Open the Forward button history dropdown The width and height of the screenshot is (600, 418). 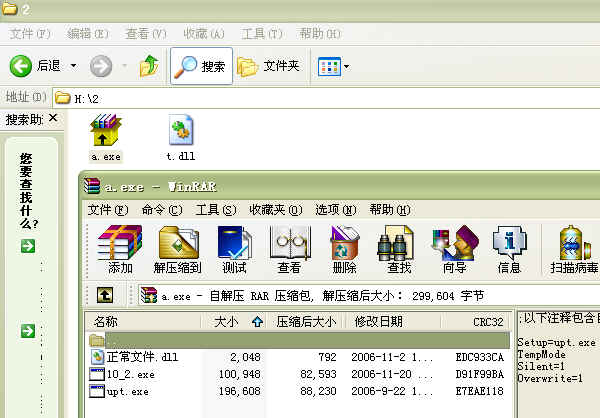point(124,66)
